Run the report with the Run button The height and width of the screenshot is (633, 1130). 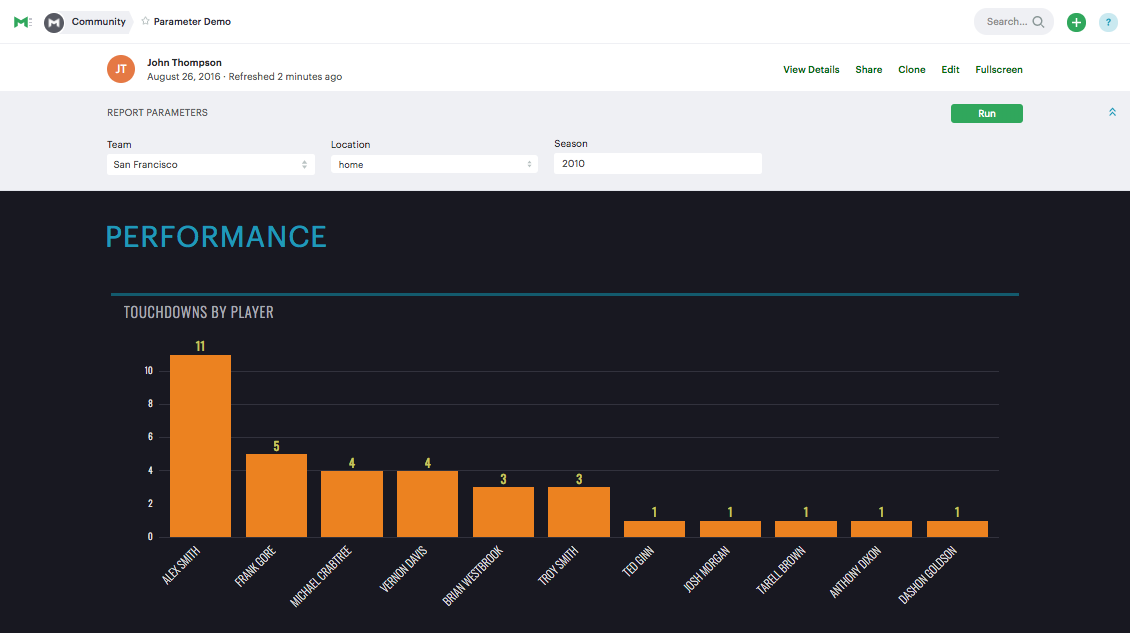pos(987,113)
